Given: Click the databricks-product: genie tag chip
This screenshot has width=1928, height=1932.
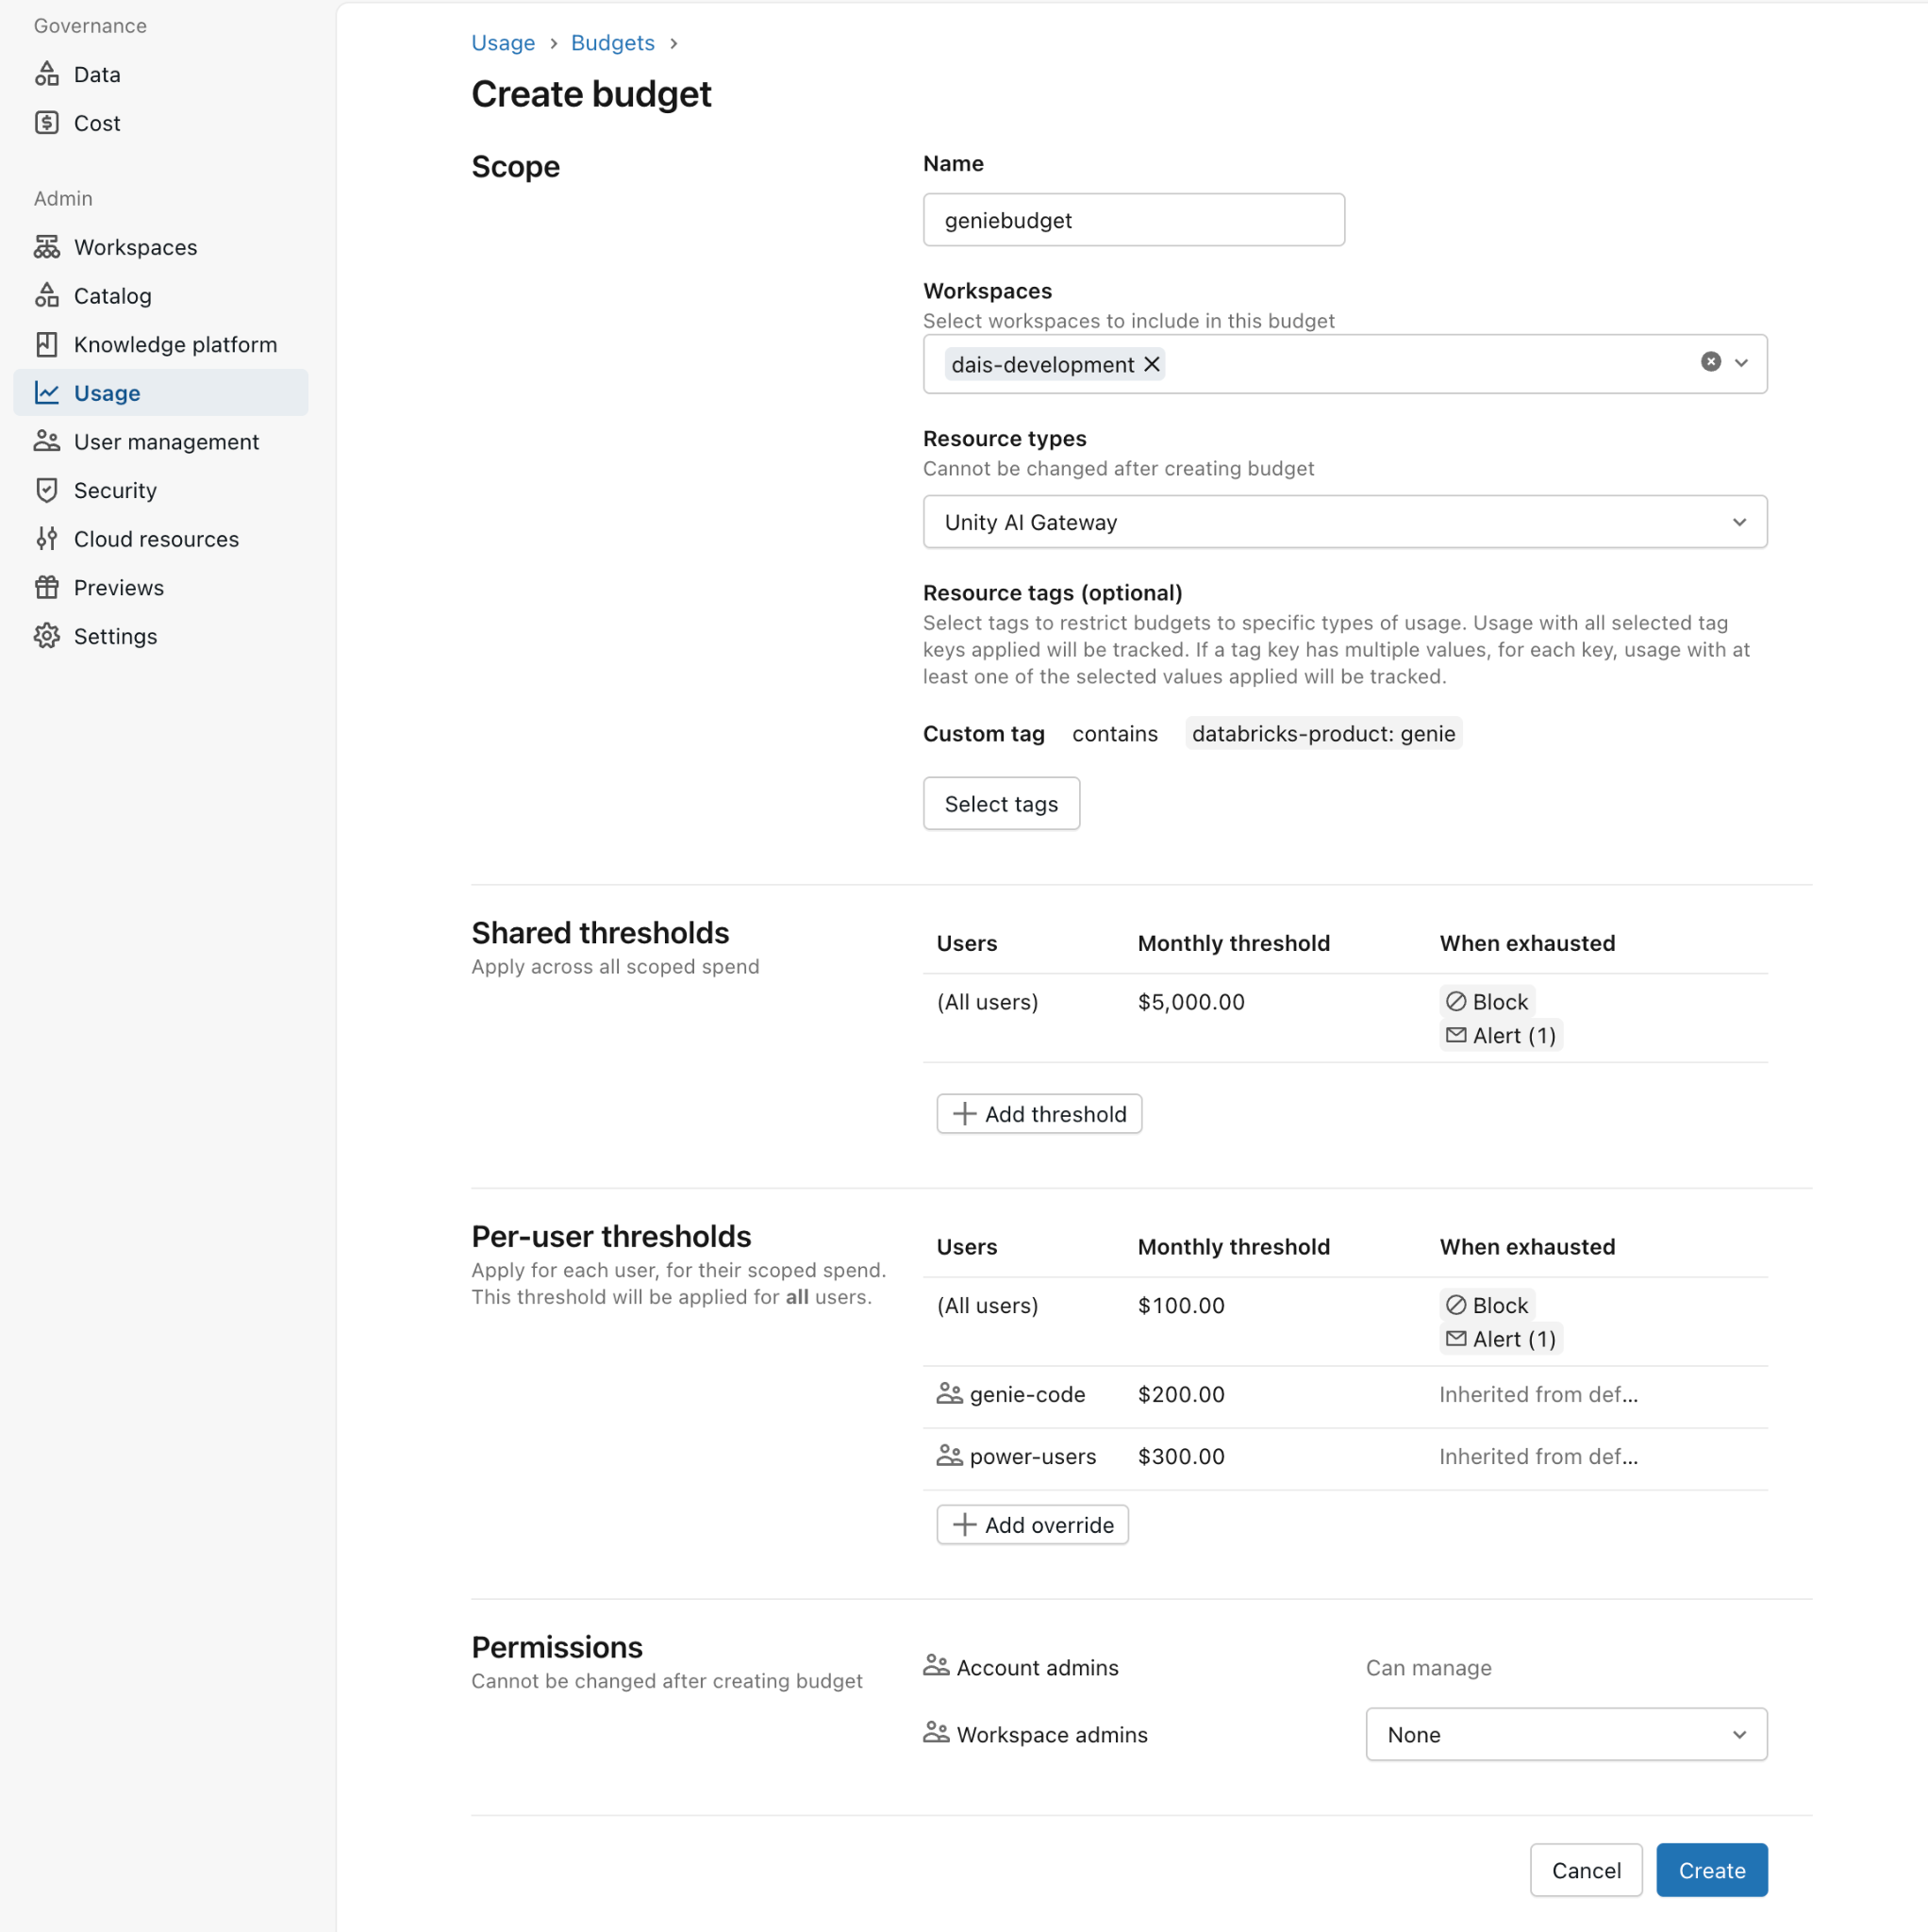Looking at the screenshot, I should [x=1323, y=733].
